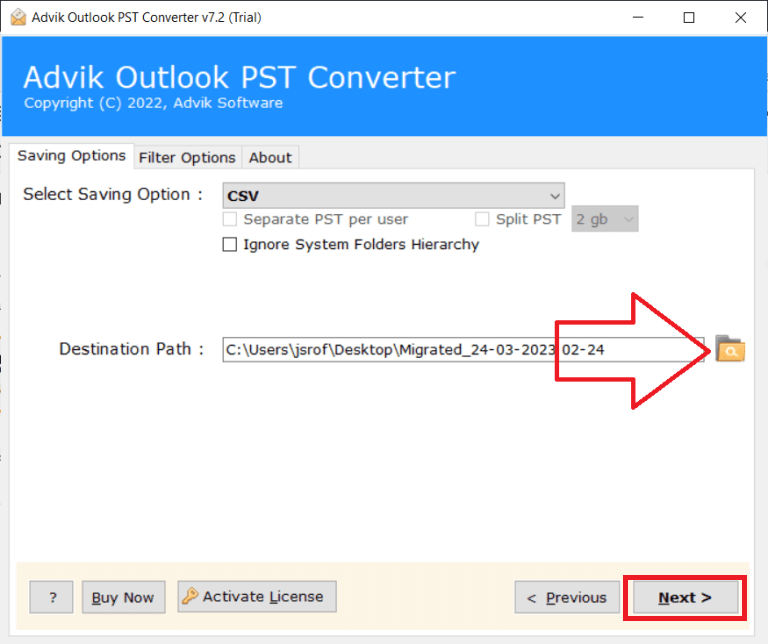Viewport: 768px width, 644px height.
Task: Click inside the Destination Path field
Action: pos(463,350)
